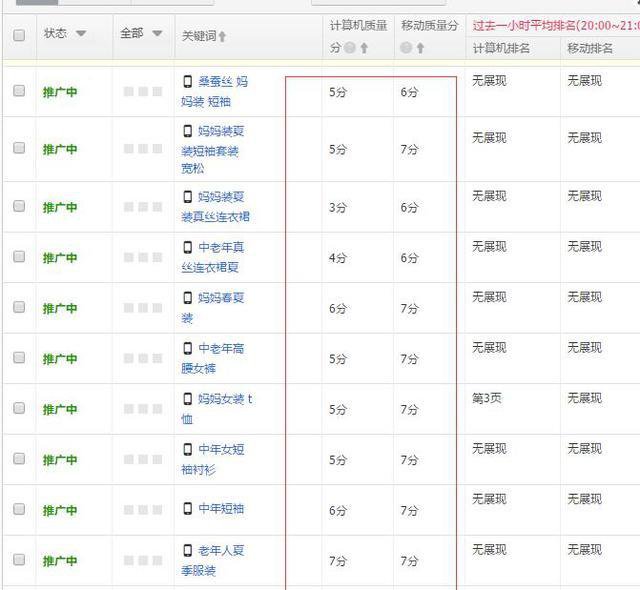Check the row for 妈妈装夏装短袖套装宽松

pos(19,148)
